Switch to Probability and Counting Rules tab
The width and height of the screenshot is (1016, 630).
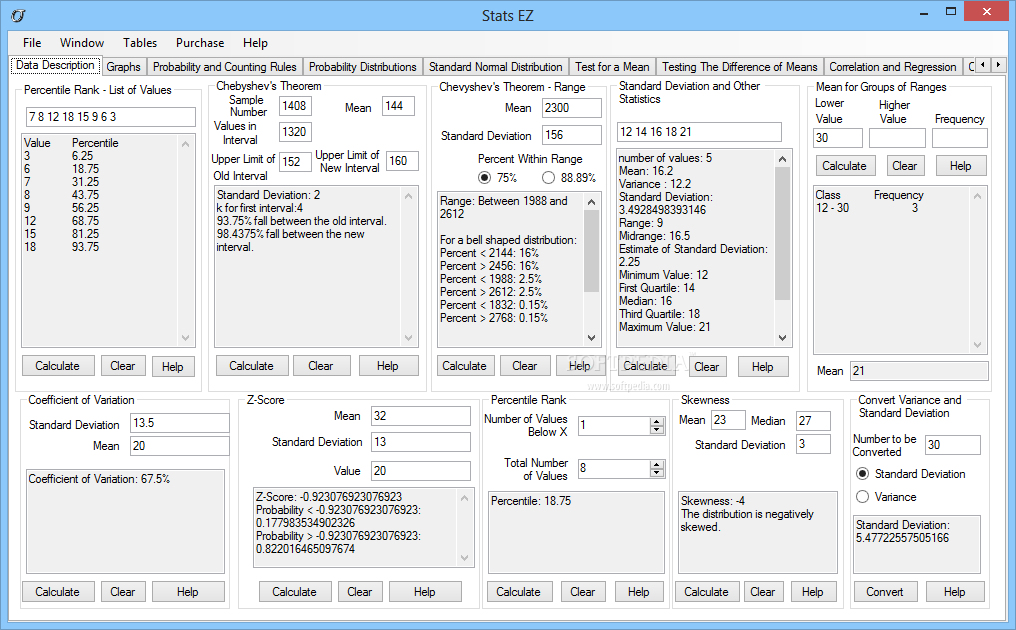tap(224, 67)
